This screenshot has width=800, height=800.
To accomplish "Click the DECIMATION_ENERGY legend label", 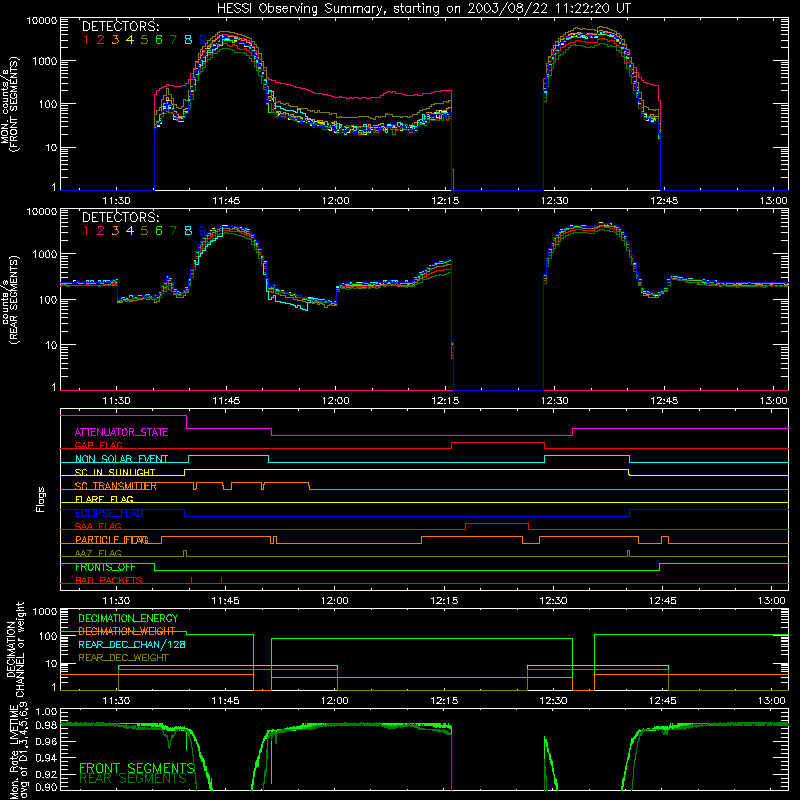I will (128, 618).
